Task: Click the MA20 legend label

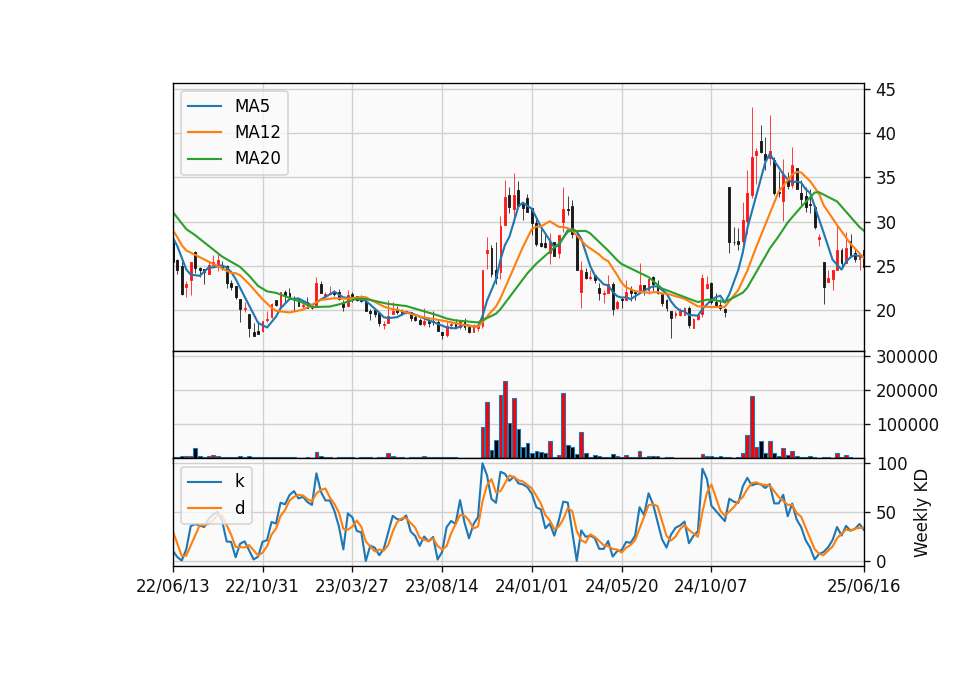Action: click(257, 159)
